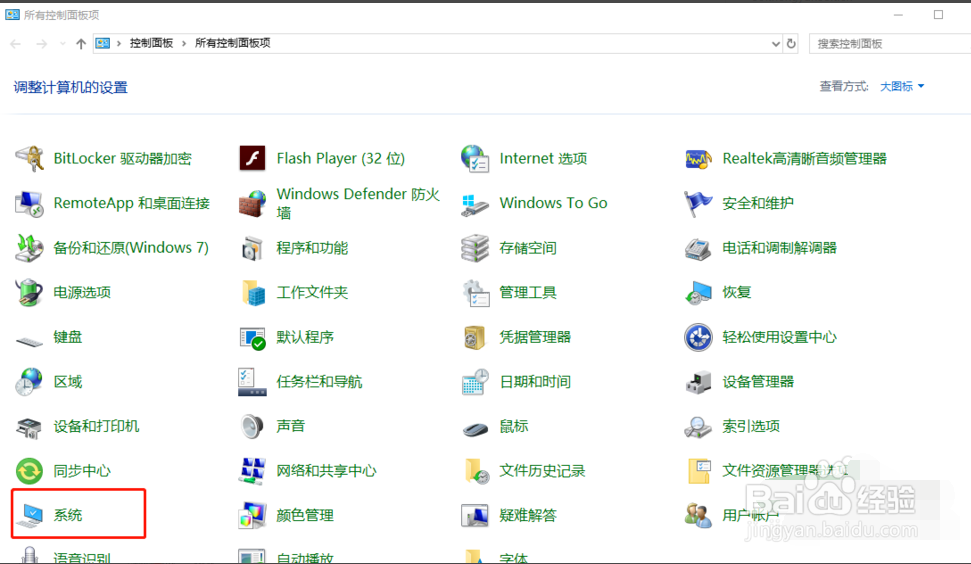Image resolution: width=971 pixels, height=564 pixels.
Task: Go forward with the right arrow button
Action: click(41, 43)
